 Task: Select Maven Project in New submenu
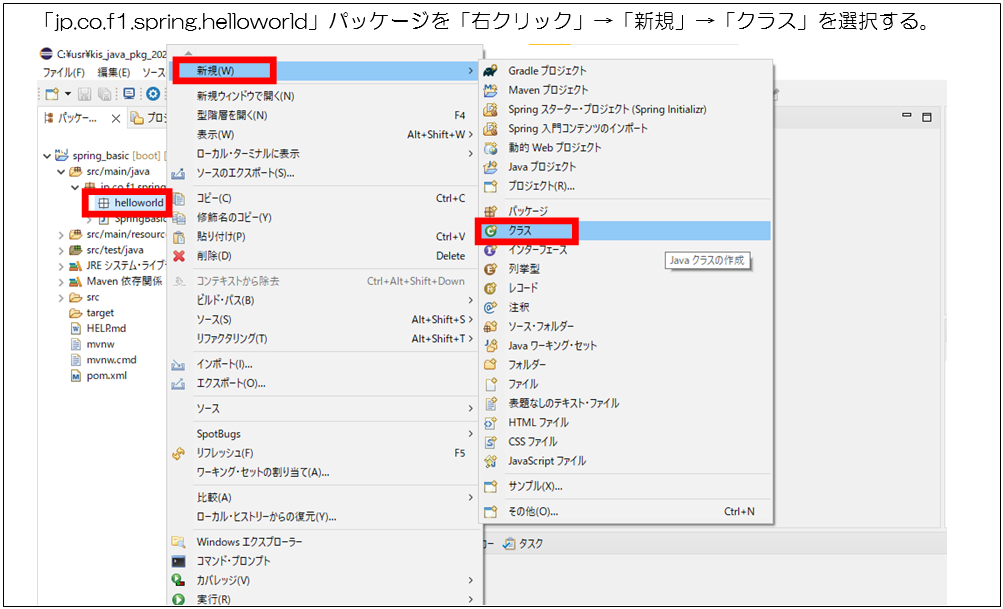pos(549,90)
